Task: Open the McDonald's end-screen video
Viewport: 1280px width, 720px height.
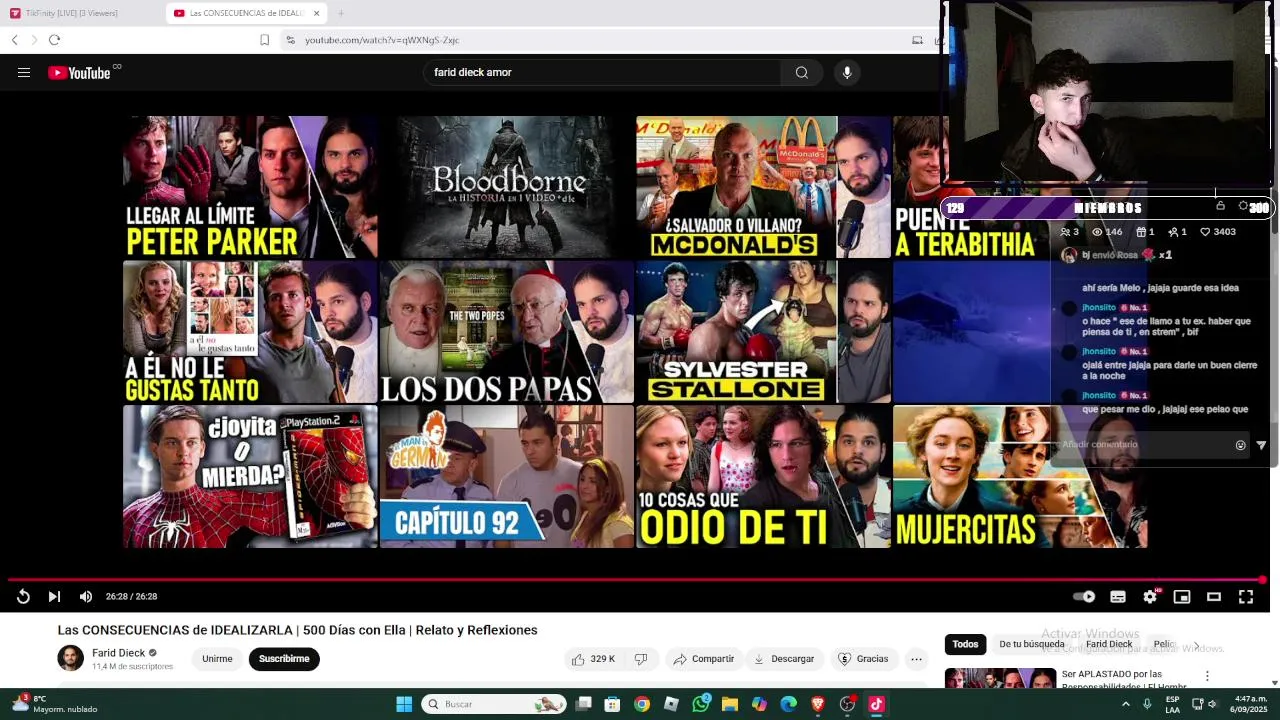Action: point(763,187)
